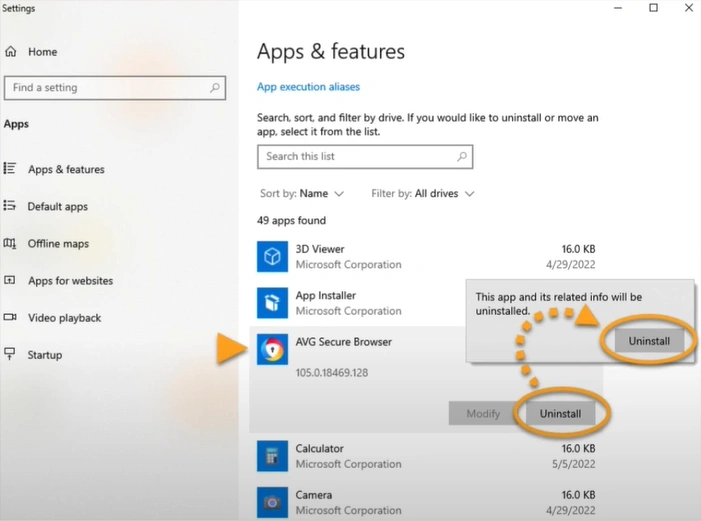
Task: Click the magnifier in Search this list
Action: tap(462, 157)
